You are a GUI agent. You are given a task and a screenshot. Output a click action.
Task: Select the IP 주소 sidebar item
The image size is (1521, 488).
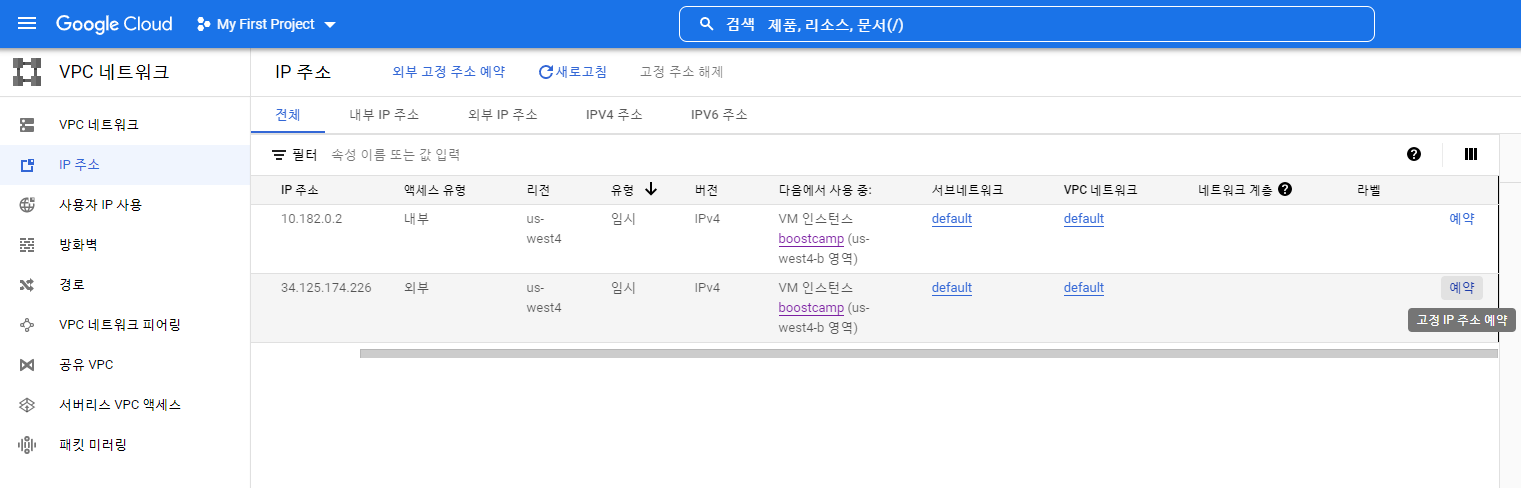click(x=125, y=165)
